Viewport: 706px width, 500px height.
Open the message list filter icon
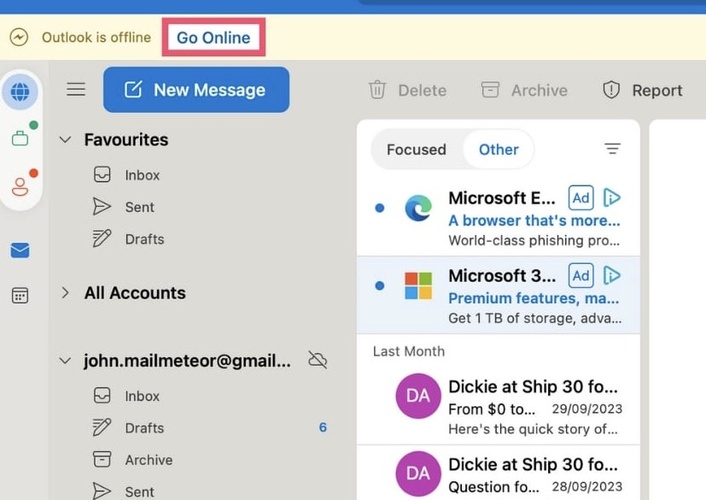(x=612, y=149)
